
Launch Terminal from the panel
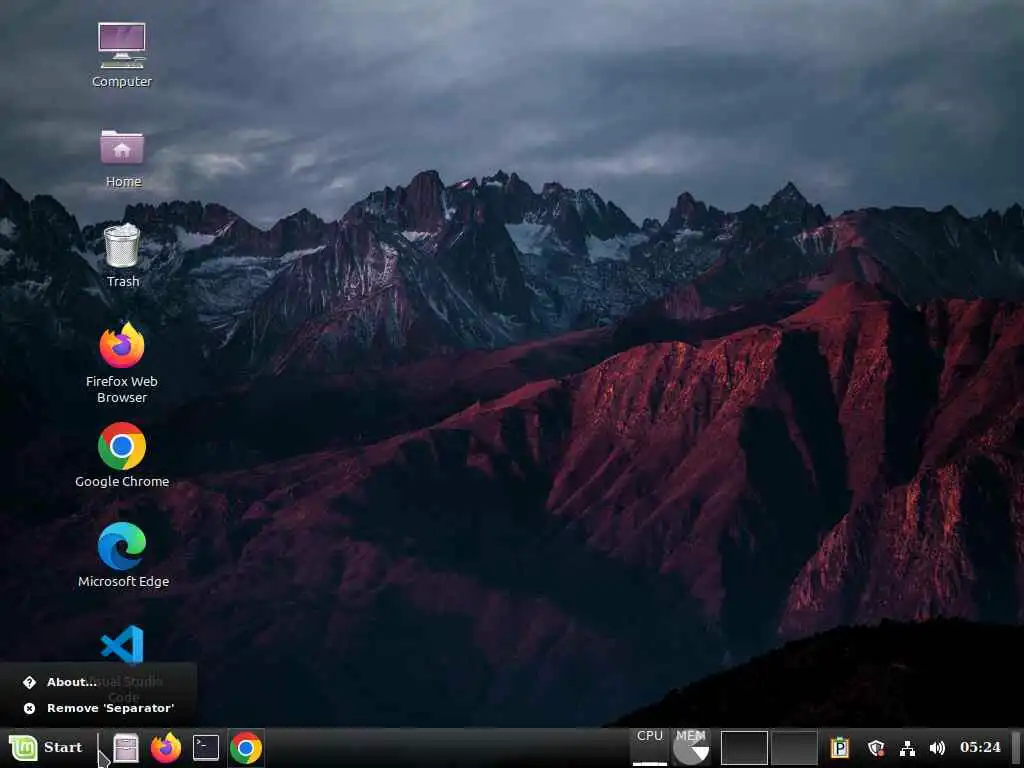click(x=206, y=748)
